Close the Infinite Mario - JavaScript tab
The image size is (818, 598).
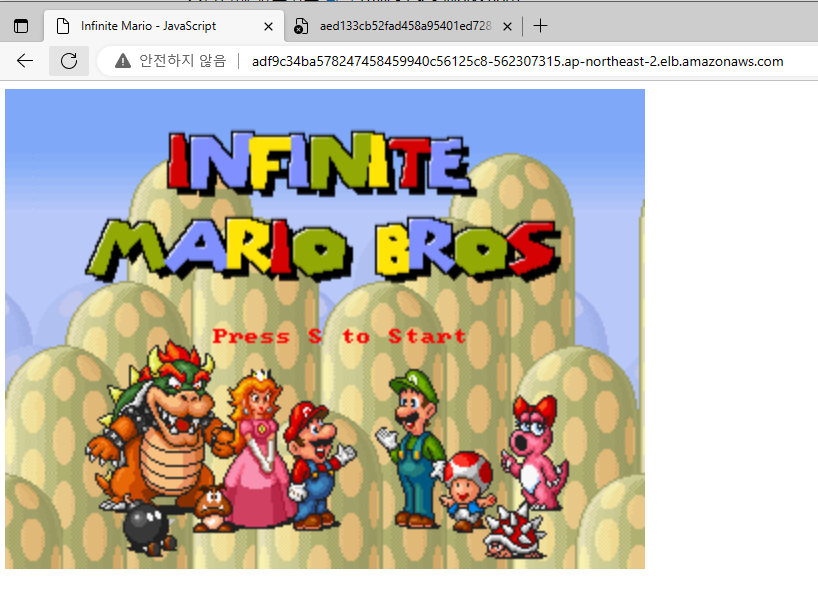click(268, 26)
